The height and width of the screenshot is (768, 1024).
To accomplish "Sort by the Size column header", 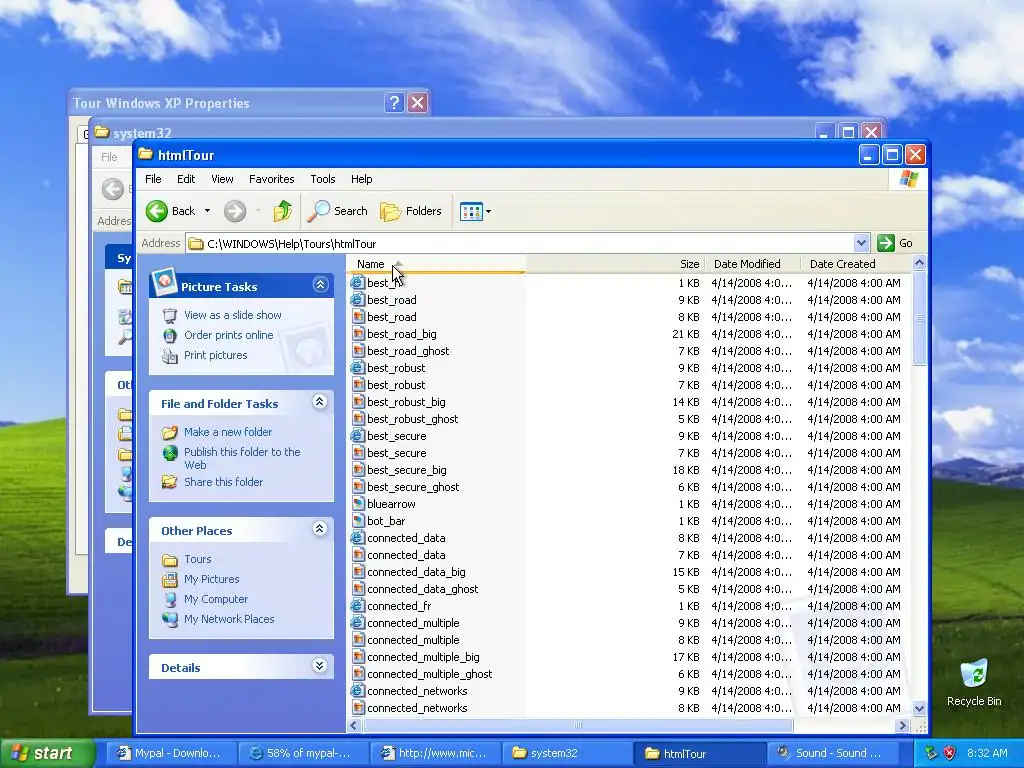I will tap(615, 264).
